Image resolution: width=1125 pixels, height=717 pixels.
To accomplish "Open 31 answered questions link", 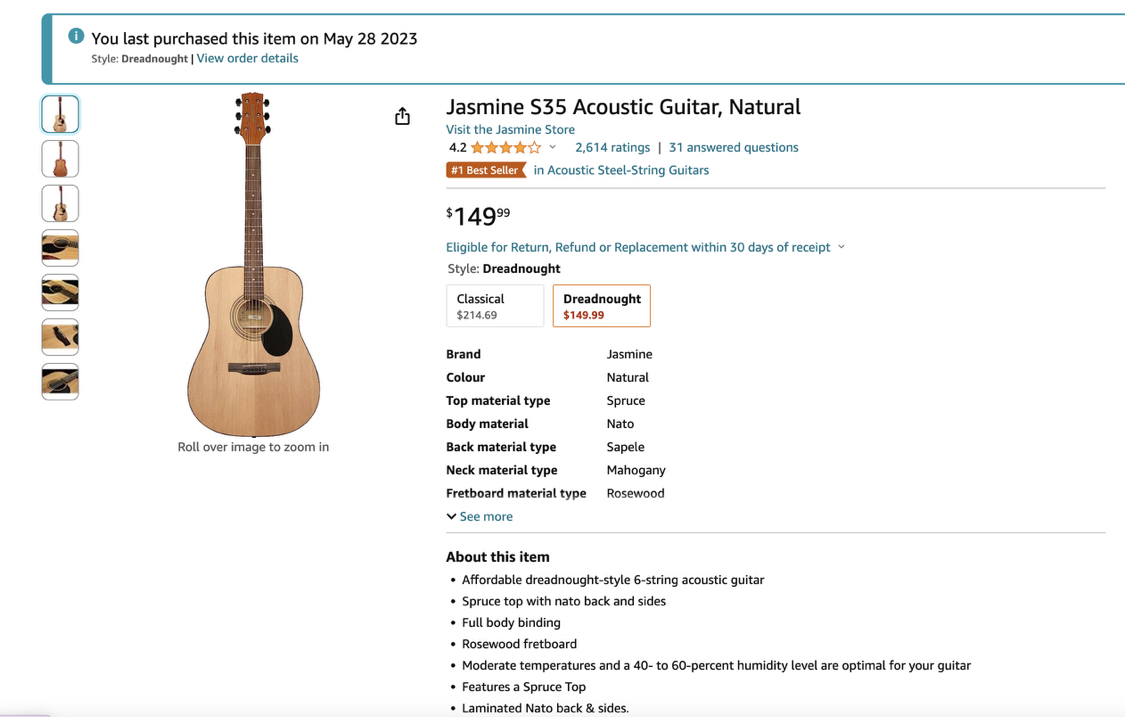I will pyautogui.click(x=733, y=147).
